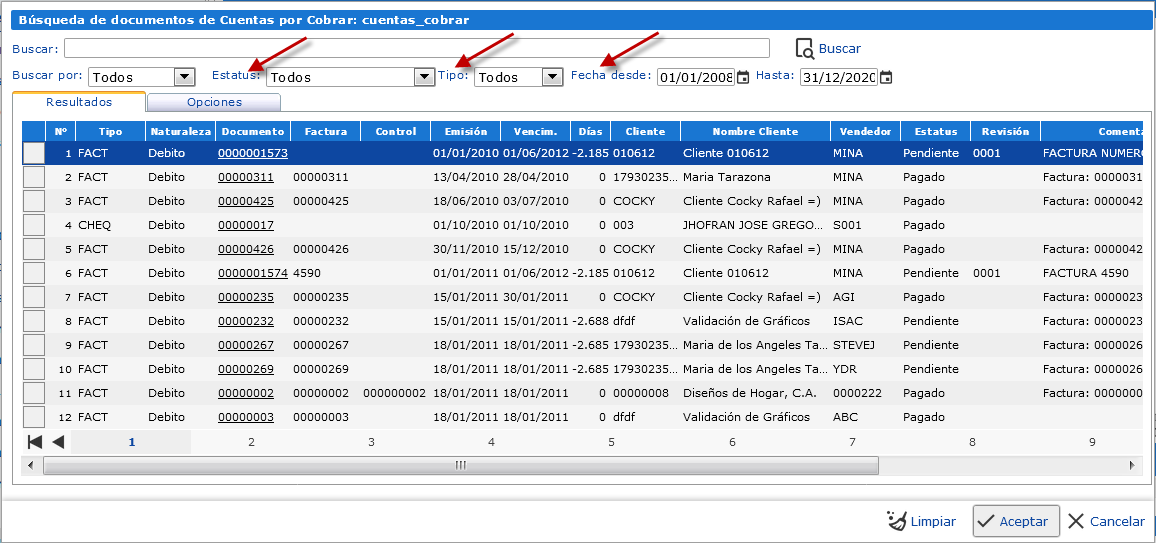Viewport: 1156px width, 543px height.
Task: Click the Buscar text input field
Action: pos(416,48)
